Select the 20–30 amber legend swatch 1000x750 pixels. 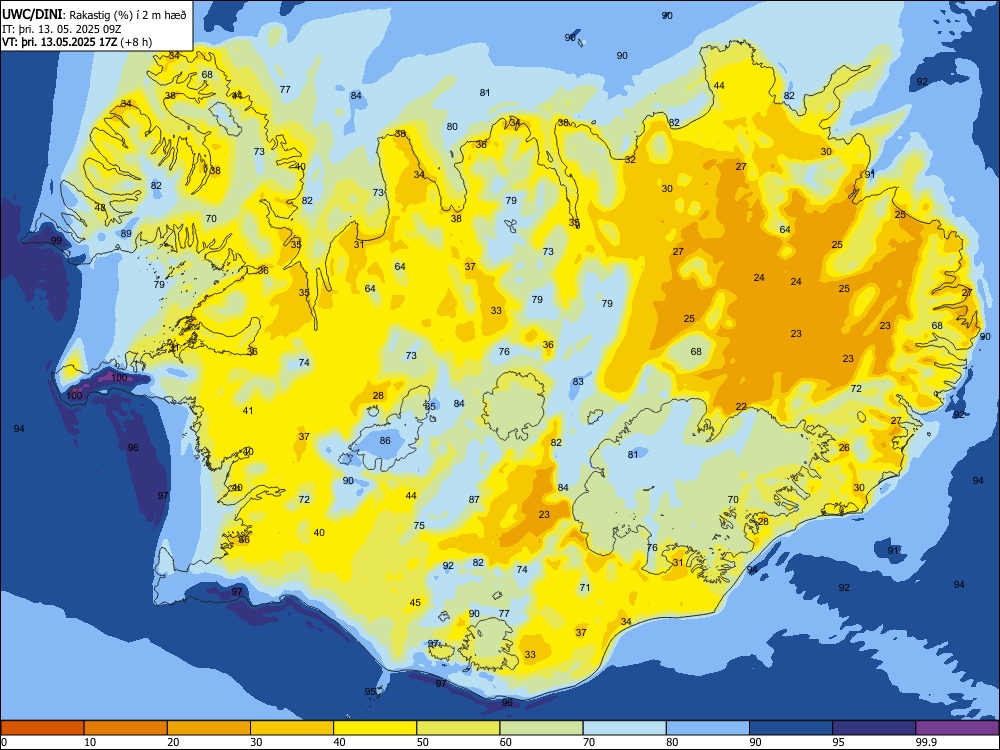pyautogui.click(x=209, y=728)
